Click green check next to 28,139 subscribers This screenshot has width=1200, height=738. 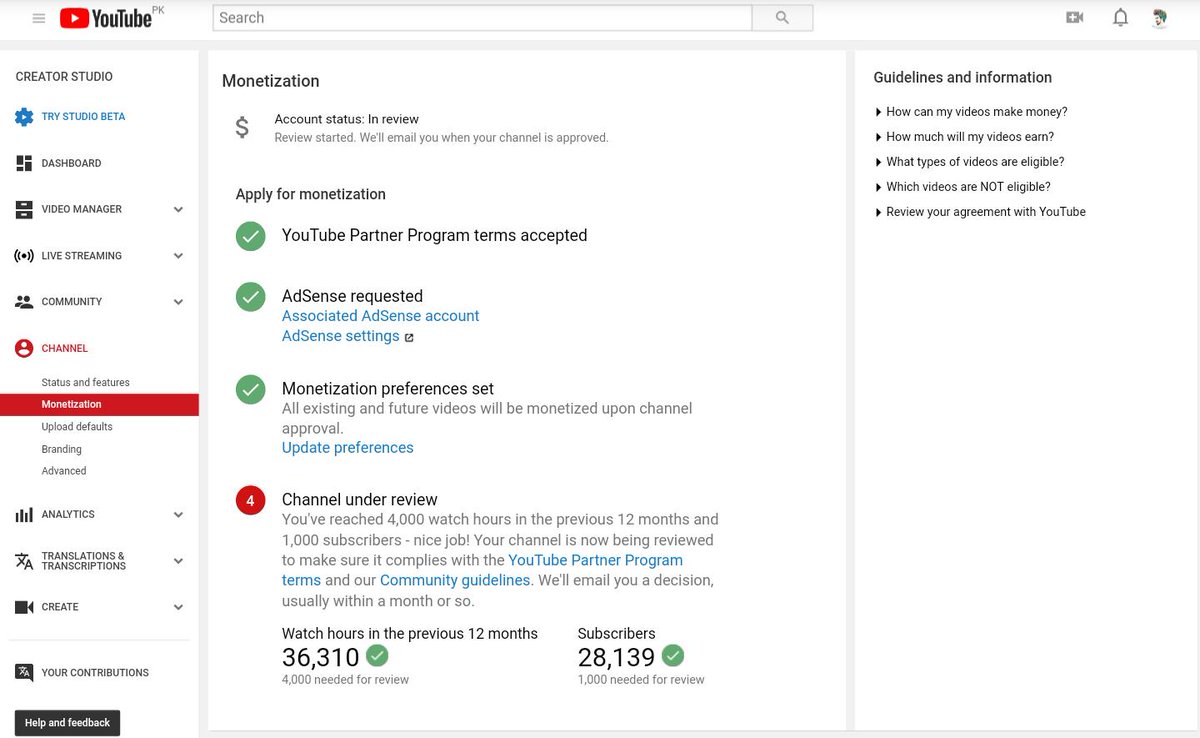(x=673, y=656)
